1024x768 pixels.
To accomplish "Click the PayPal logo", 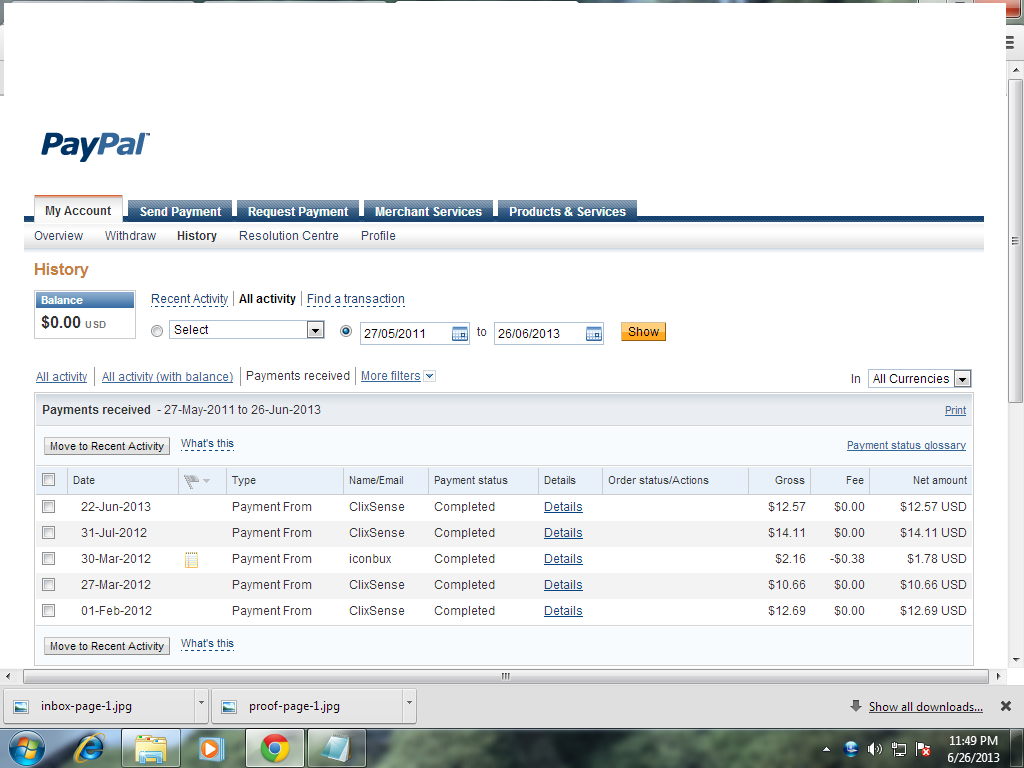I will pos(95,146).
